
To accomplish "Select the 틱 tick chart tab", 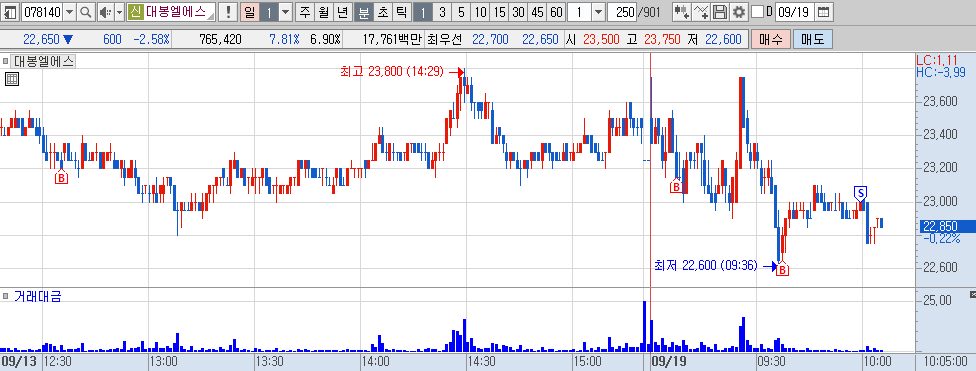I will pos(402,11).
